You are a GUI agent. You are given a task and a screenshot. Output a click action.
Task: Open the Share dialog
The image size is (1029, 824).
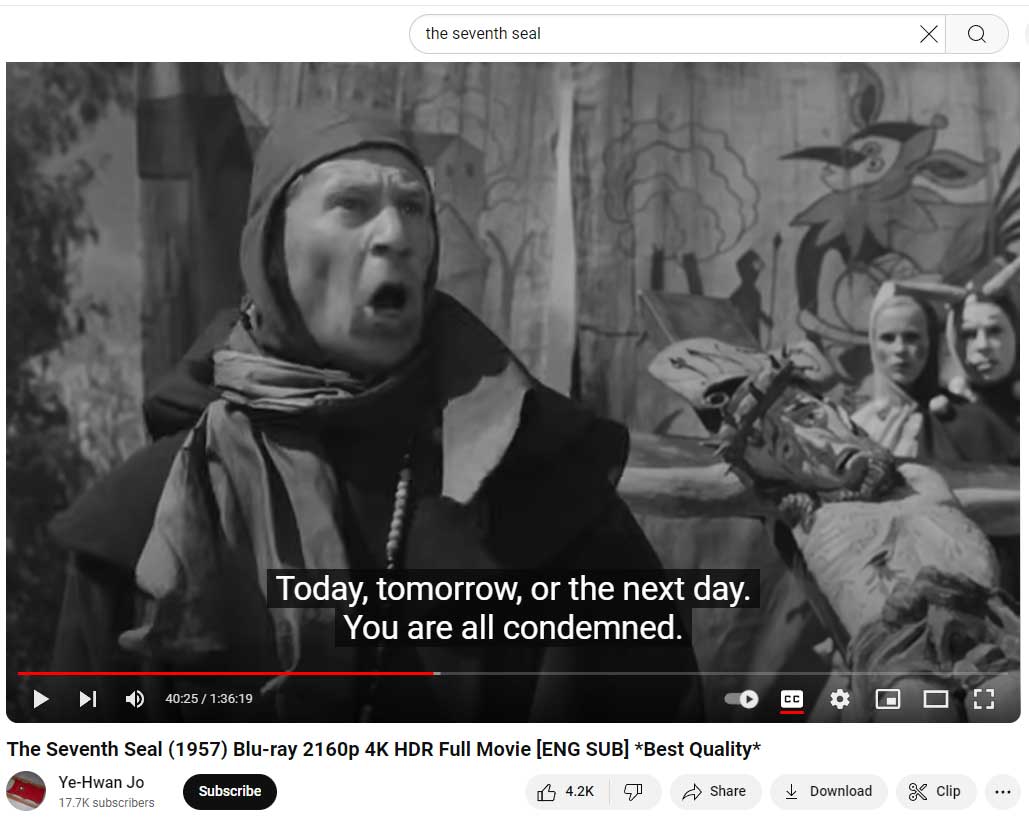pyautogui.click(x=715, y=792)
